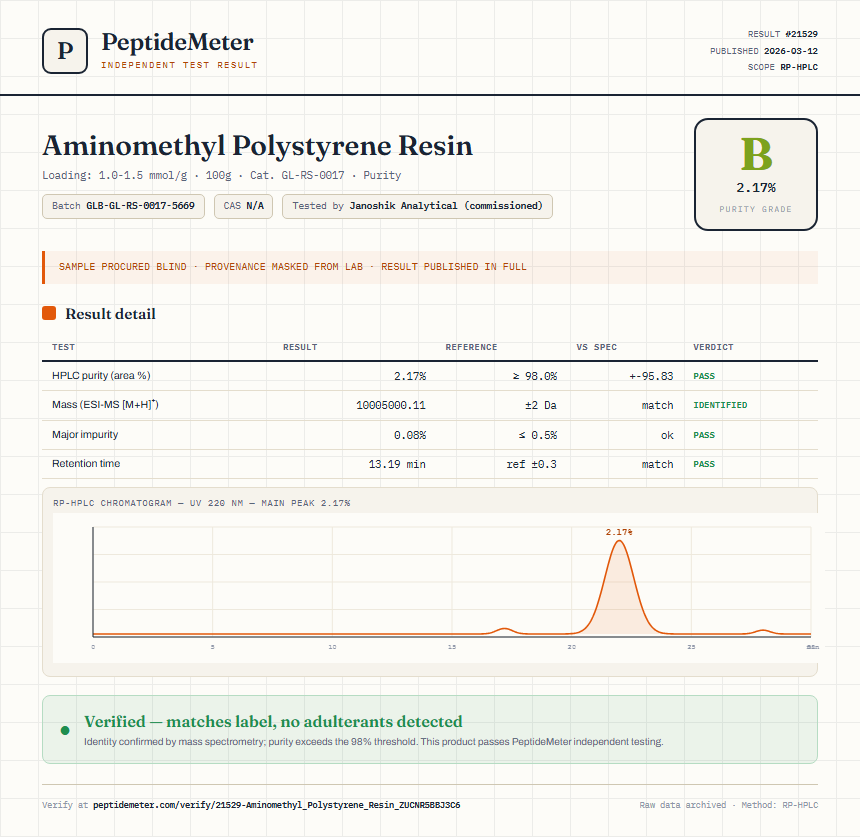The height and width of the screenshot is (837, 860).
Task: Click the main peak in the chromatogram
Action: [x=619, y=587]
